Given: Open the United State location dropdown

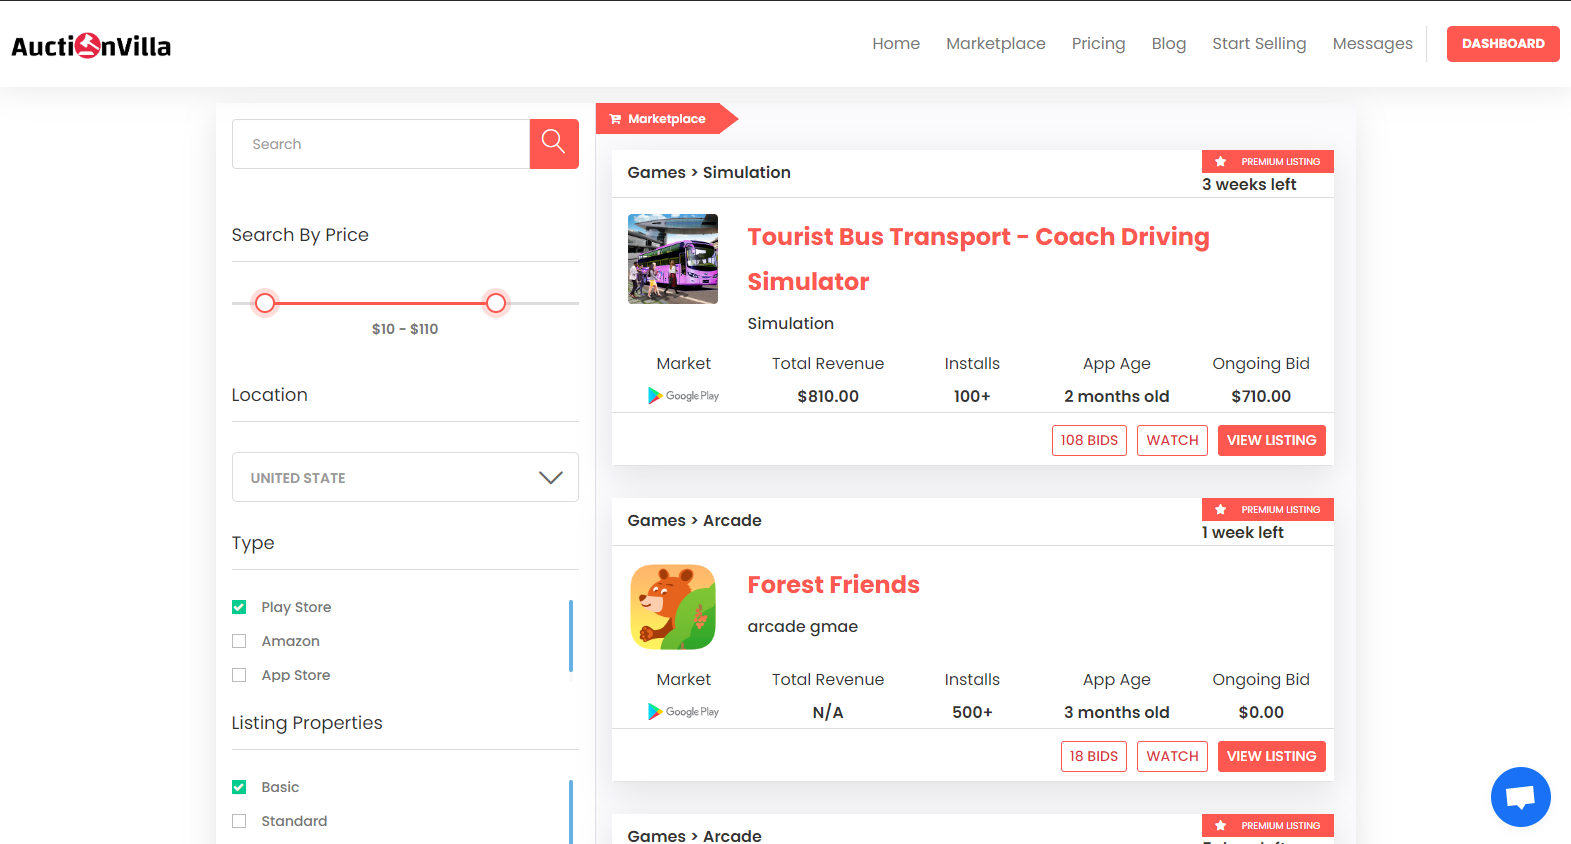Looking at the screenshot, I should 405,477.
